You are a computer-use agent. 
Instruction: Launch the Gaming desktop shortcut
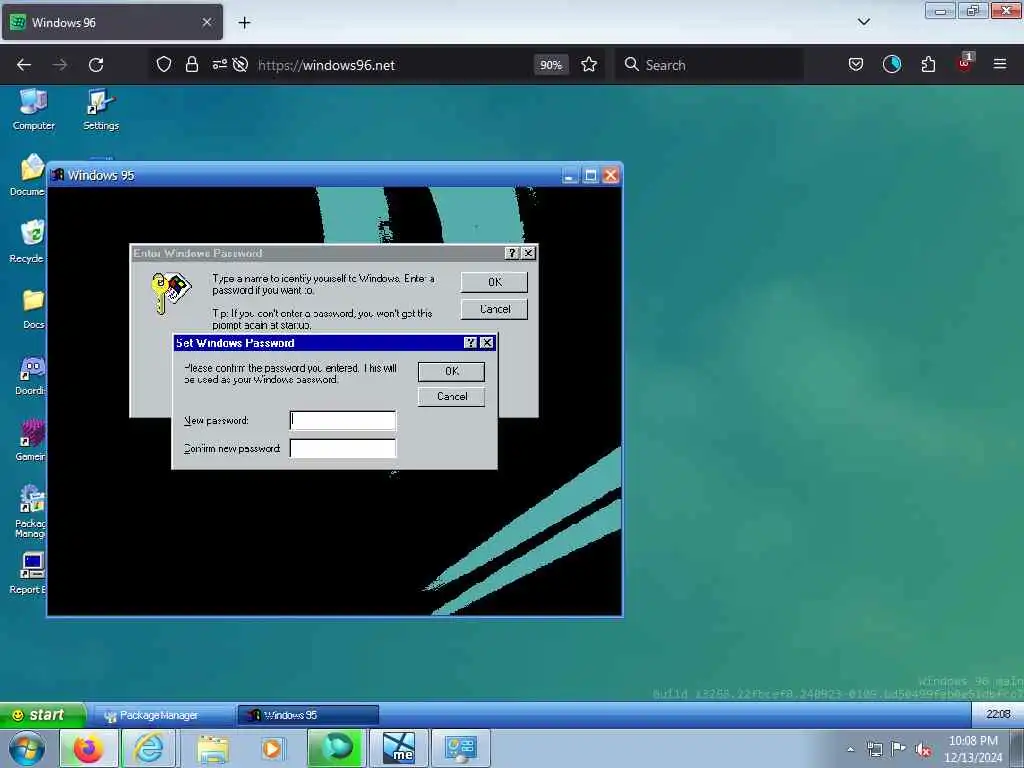[31, 441]
